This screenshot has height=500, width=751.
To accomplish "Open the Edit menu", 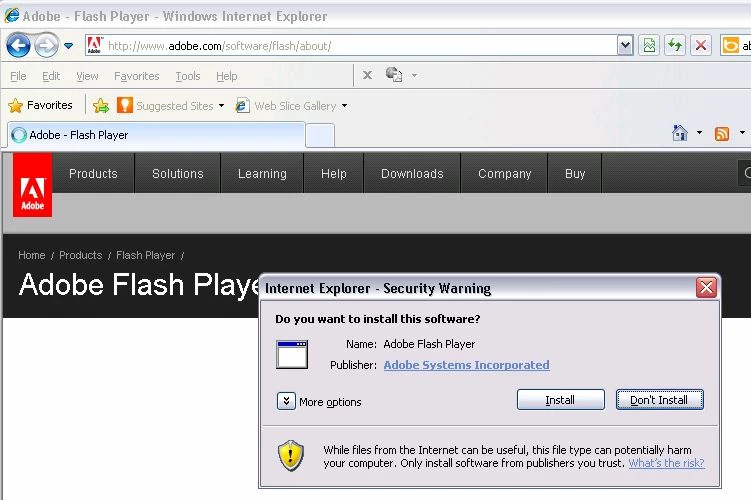I will click(x=51, y=76).
